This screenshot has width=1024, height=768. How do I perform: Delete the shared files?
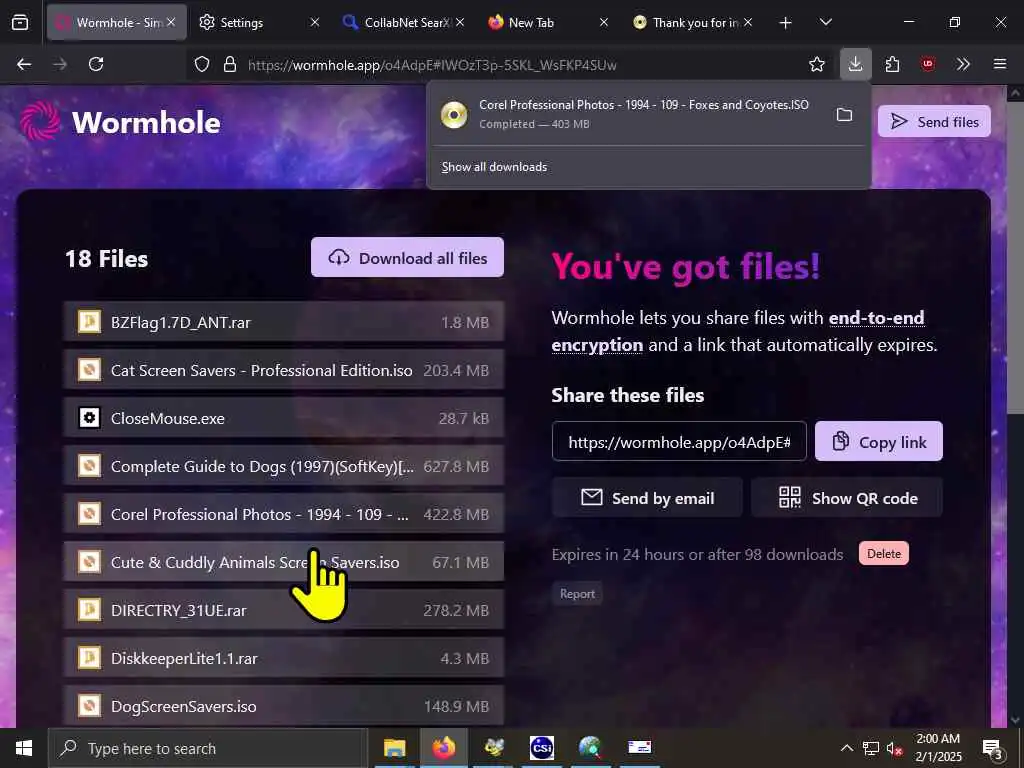coord(884,553)
